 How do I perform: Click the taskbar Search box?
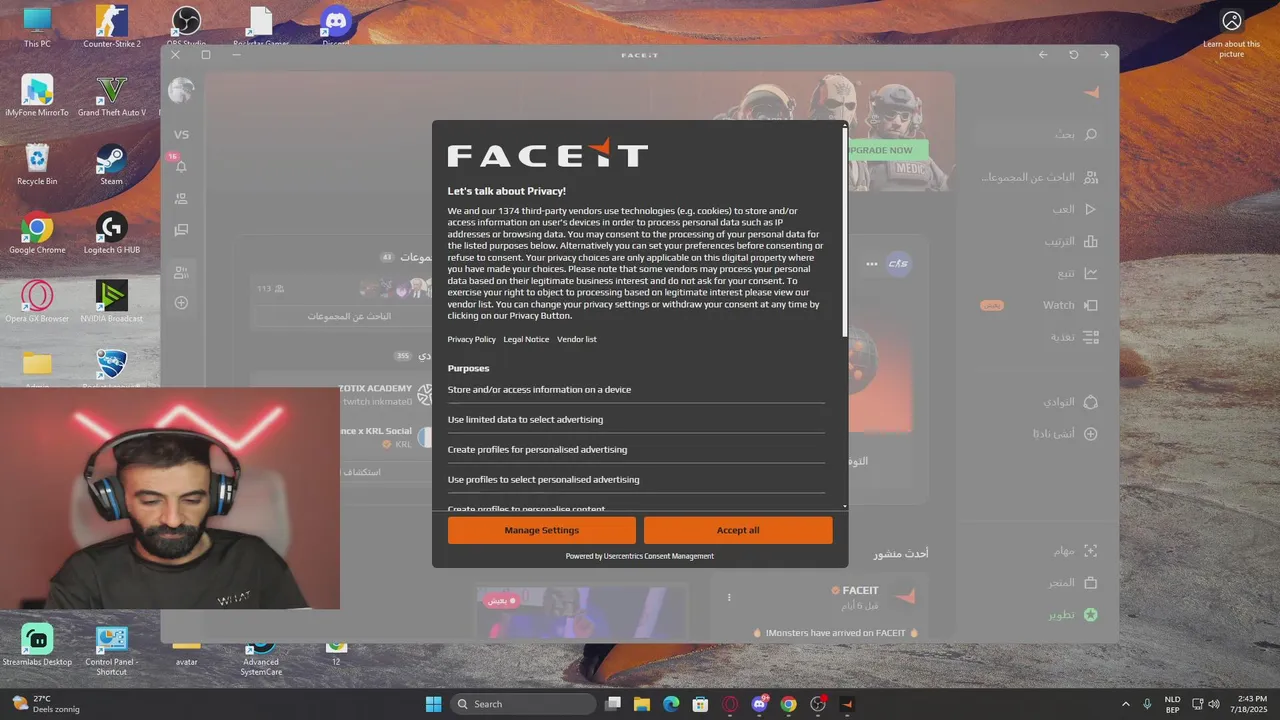pyautogui.click(x=522, y=704)
